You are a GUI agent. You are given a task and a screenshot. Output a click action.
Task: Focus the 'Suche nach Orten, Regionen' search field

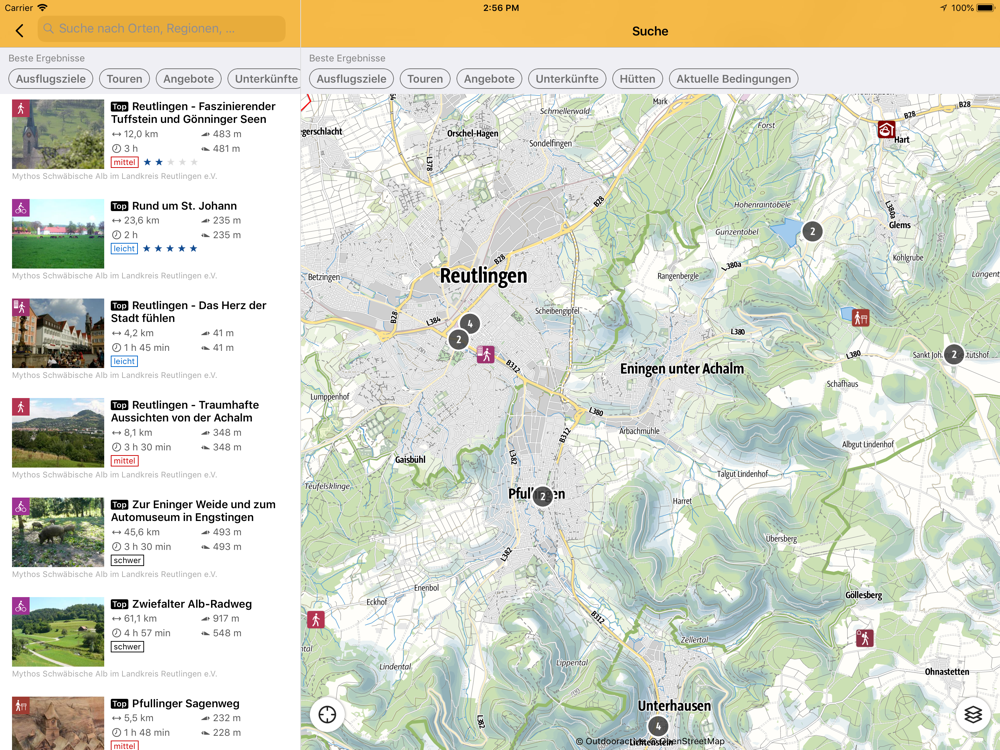tap(161, 29)
